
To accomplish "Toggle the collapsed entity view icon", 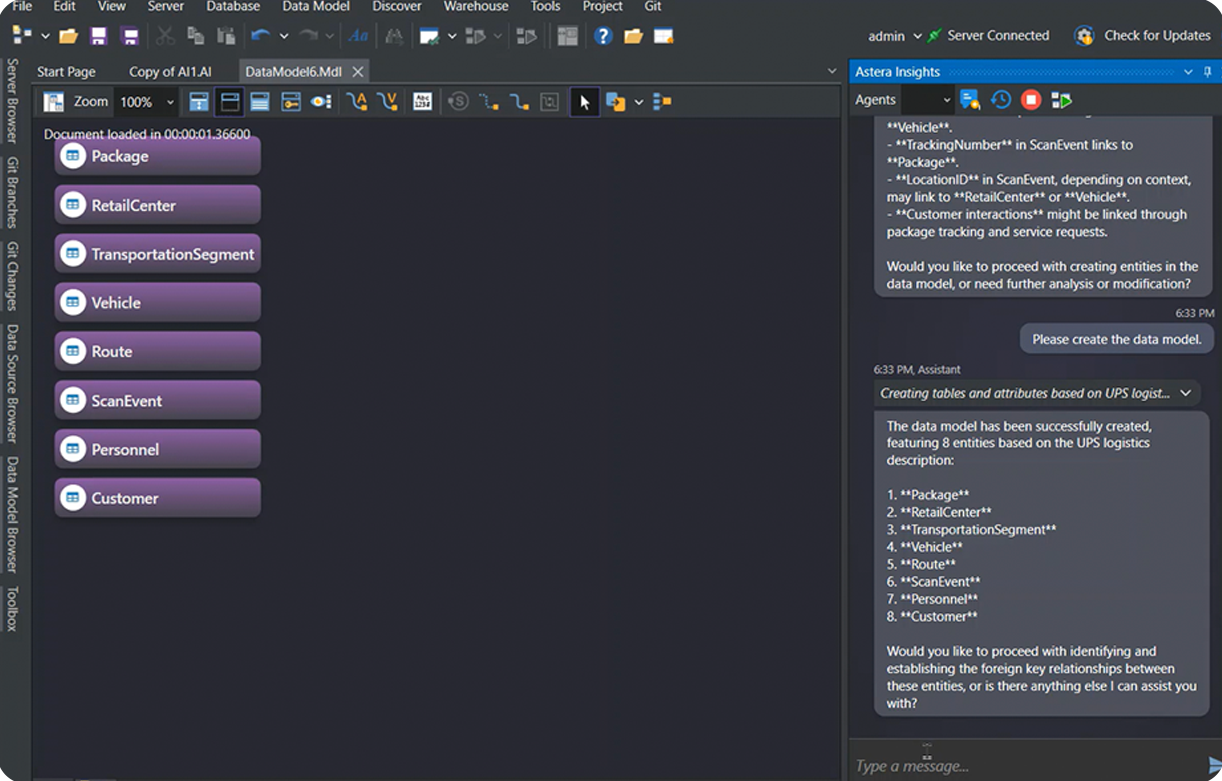I will point(229,102).
